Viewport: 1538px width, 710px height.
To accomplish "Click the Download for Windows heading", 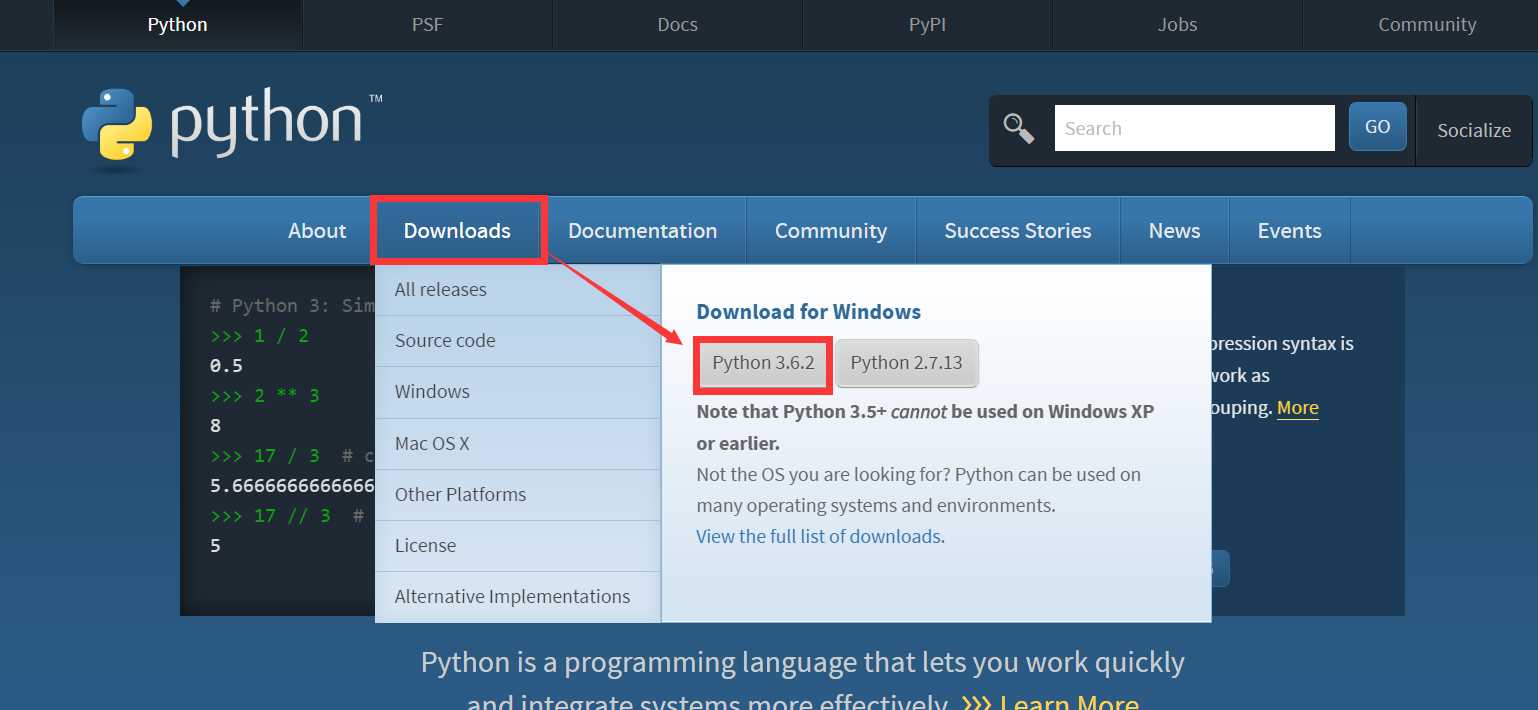I will [808, 312].
